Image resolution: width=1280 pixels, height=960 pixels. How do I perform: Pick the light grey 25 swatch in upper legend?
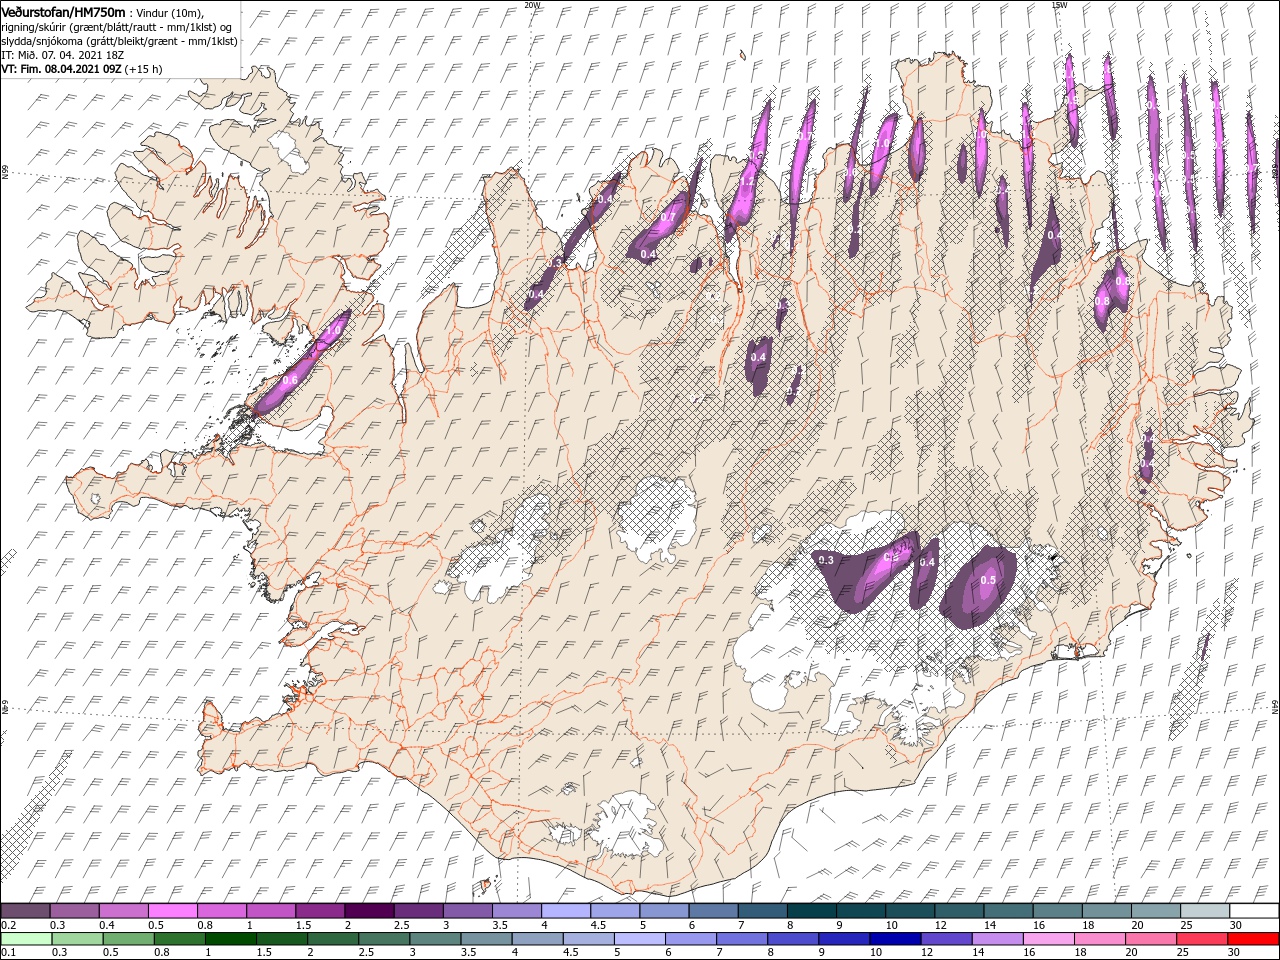point(1204,911)
